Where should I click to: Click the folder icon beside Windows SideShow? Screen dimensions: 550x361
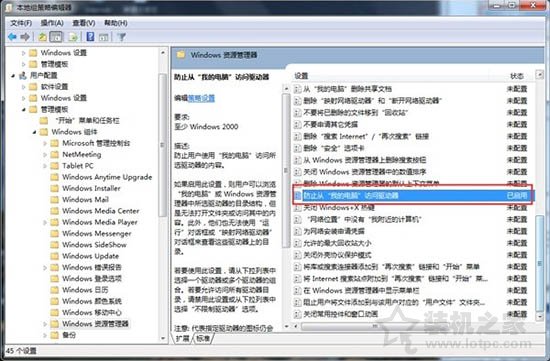click(x=54, y=245)
